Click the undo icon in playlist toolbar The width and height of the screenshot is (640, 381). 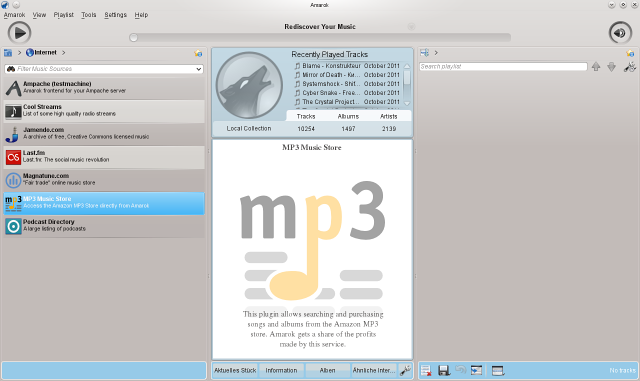pos(460,370)
